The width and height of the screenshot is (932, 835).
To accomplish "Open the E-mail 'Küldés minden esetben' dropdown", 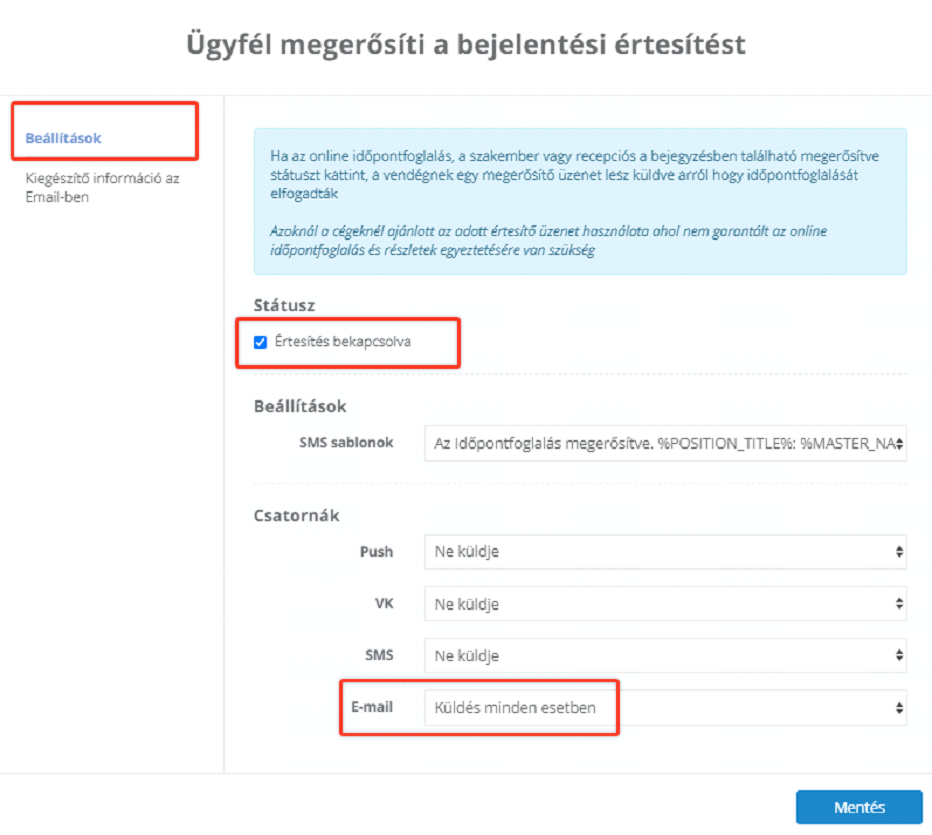I will [665, 707].
